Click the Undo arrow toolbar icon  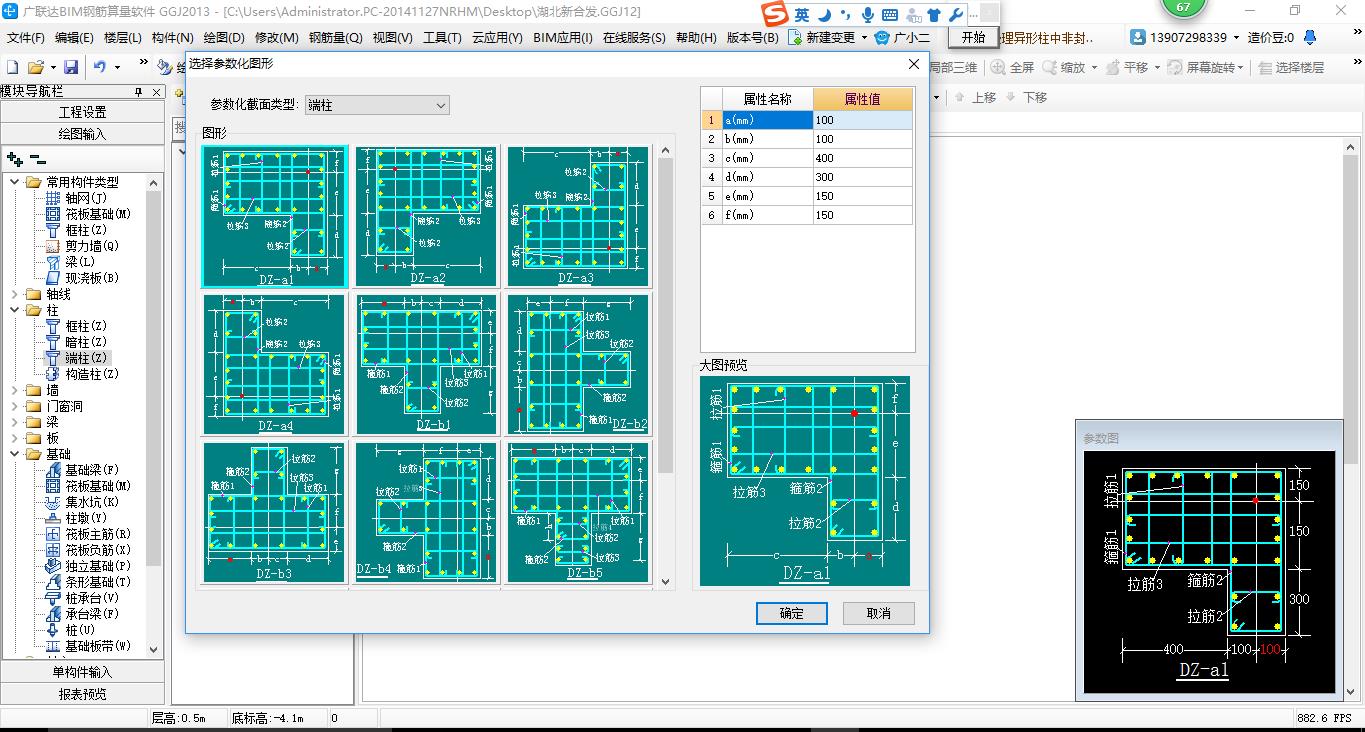pos(100,67)
